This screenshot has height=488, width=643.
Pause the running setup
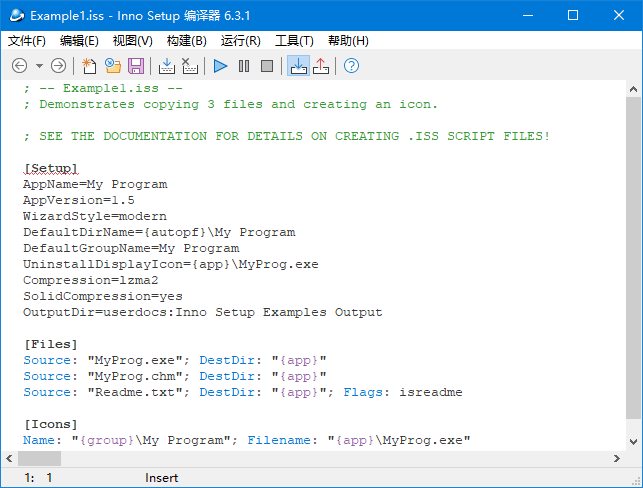(x=244, y=66)
